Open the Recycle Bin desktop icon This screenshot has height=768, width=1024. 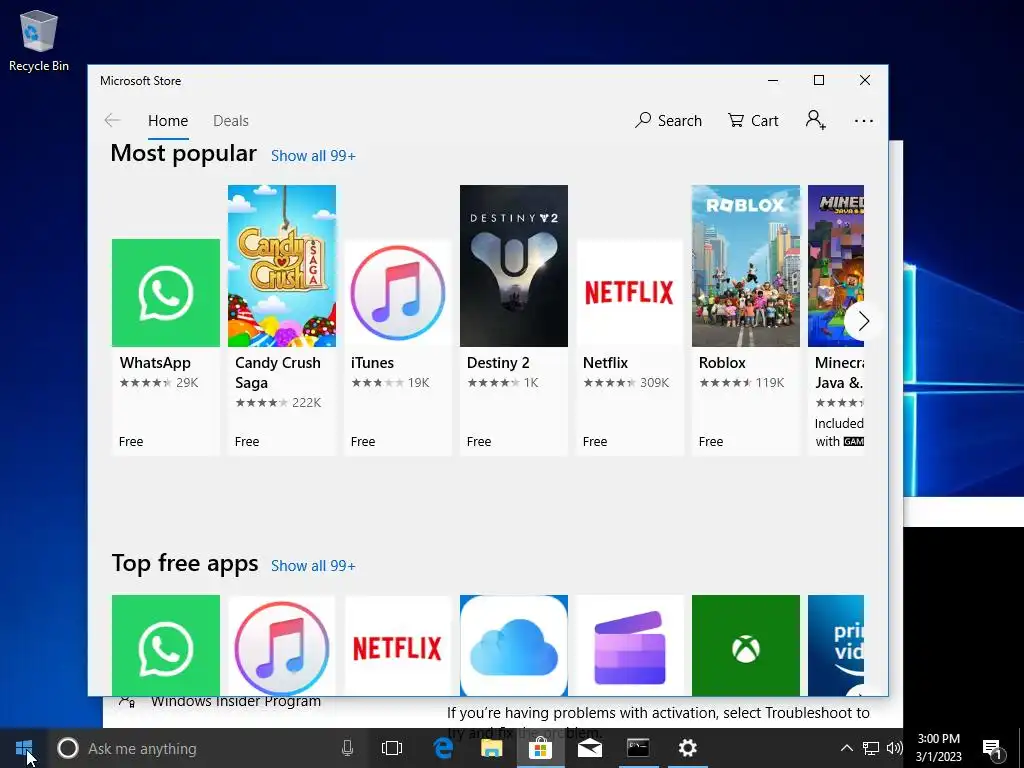click(39, 40)
